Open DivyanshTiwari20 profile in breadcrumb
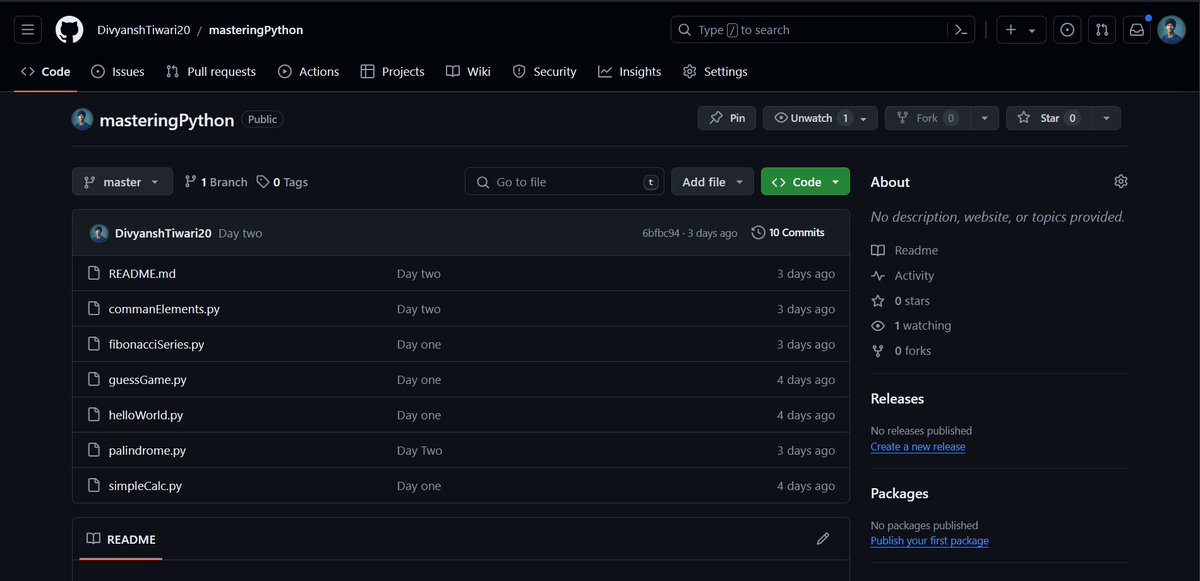 point(141,30)
